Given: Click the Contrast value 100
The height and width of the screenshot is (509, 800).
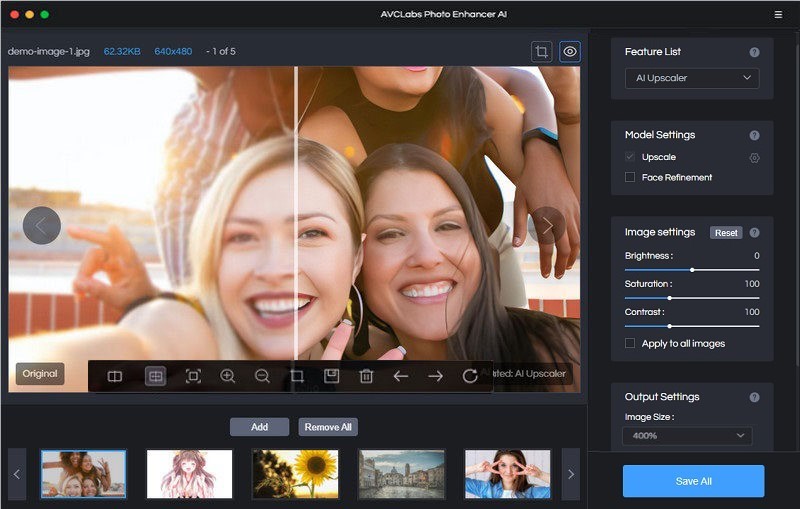Looking at the screenshot, I should [752, 312].
